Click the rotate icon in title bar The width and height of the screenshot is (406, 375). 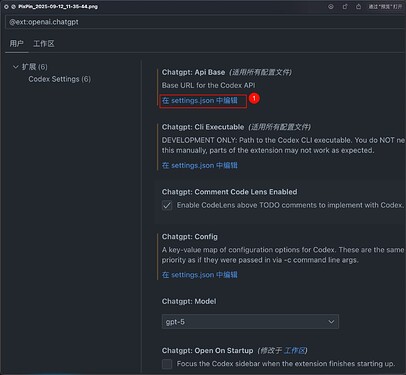(345, 7)
